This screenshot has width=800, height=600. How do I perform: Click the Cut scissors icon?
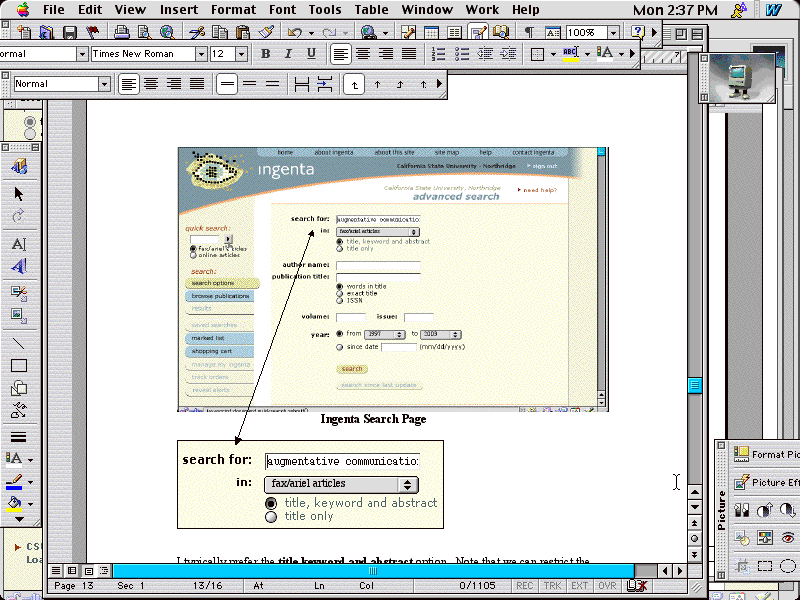(x=197, y=33)
